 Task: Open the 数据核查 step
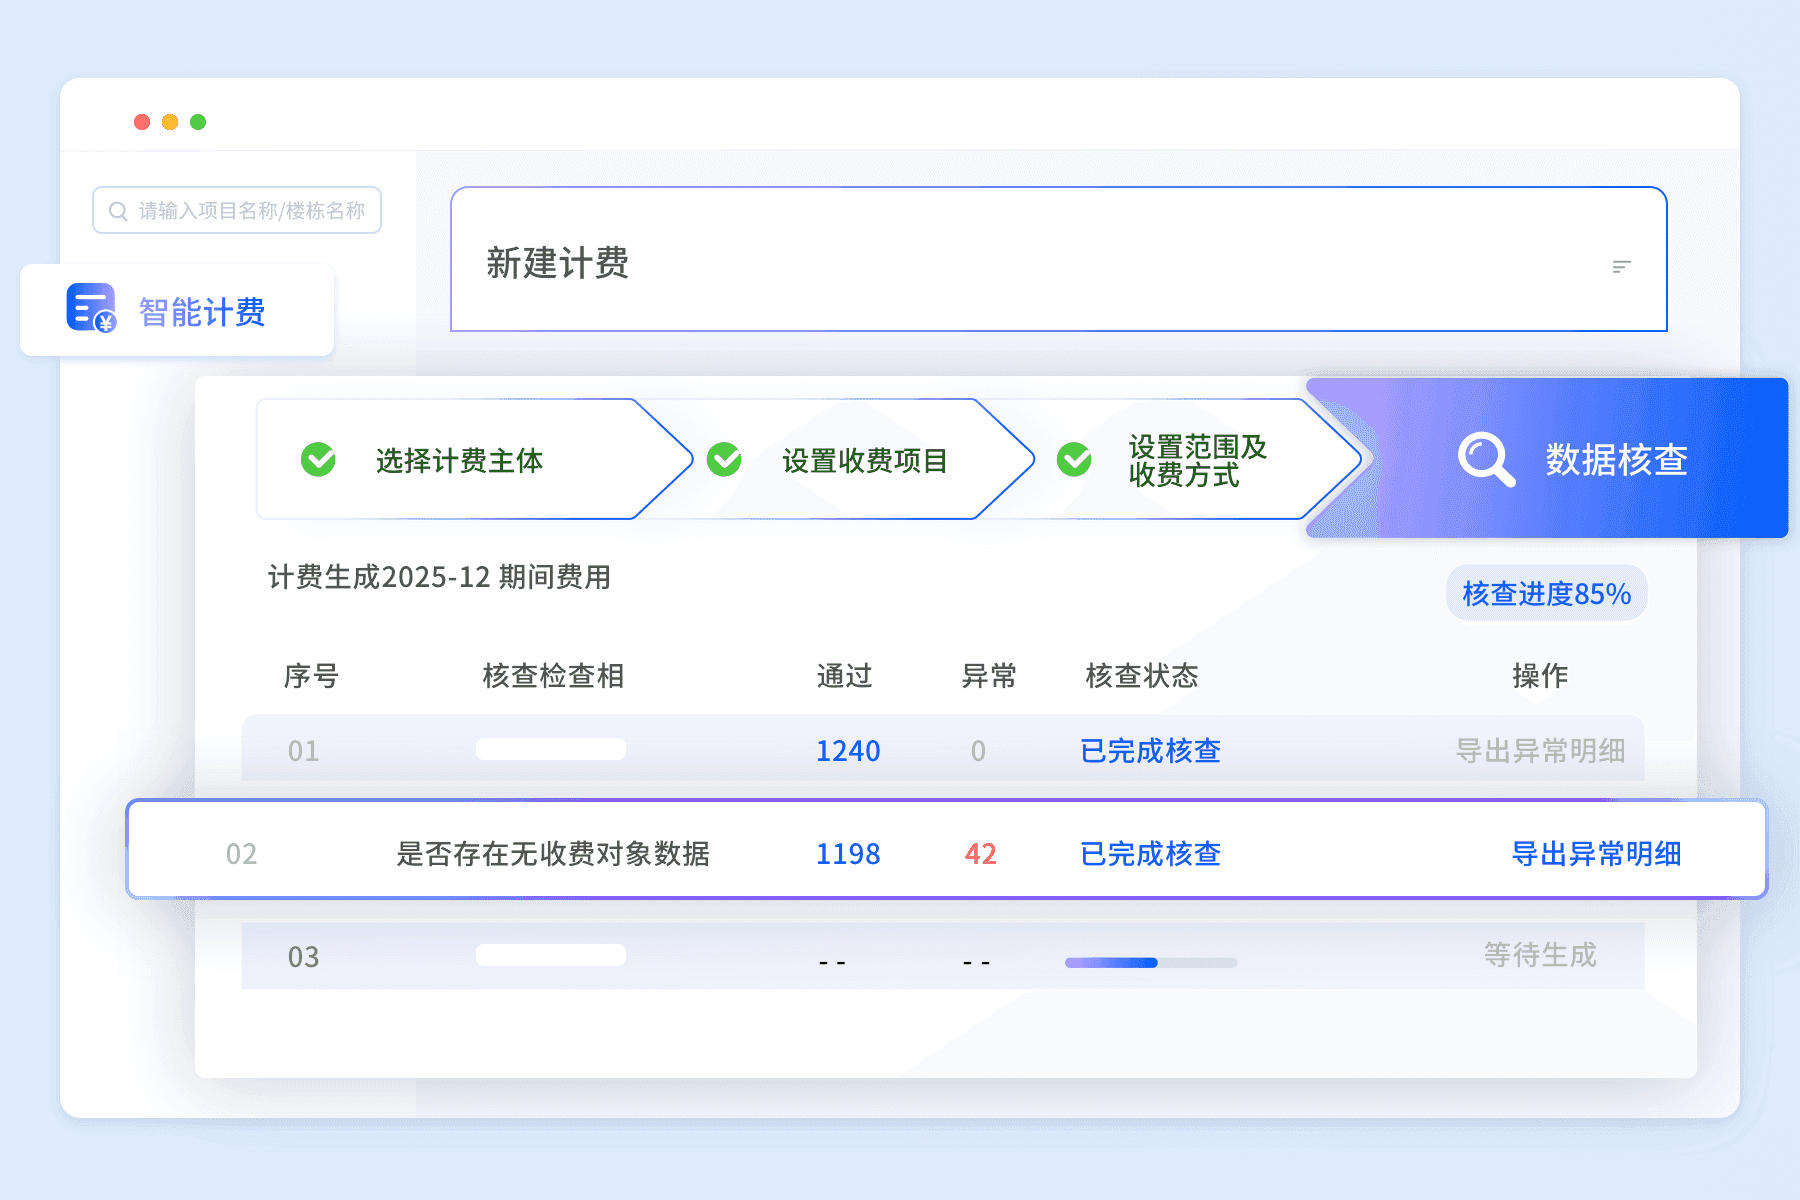coord(1547,458)
